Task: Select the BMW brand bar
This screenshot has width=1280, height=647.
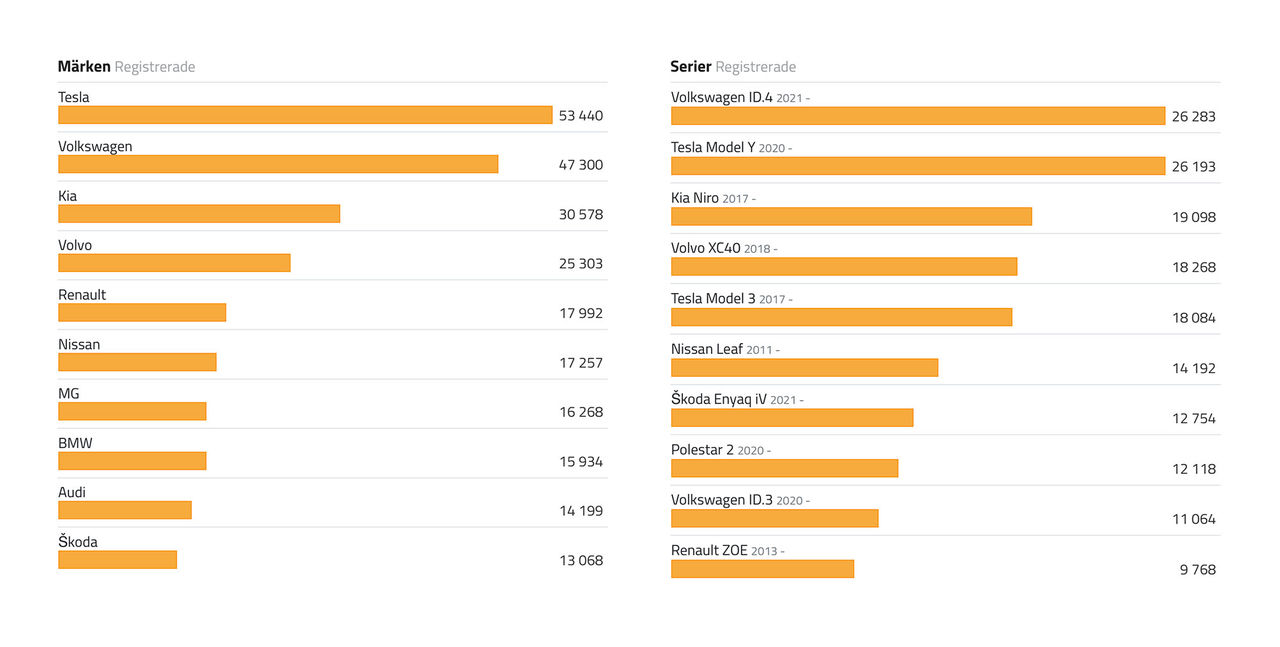Action: click(x=132, y=461)
